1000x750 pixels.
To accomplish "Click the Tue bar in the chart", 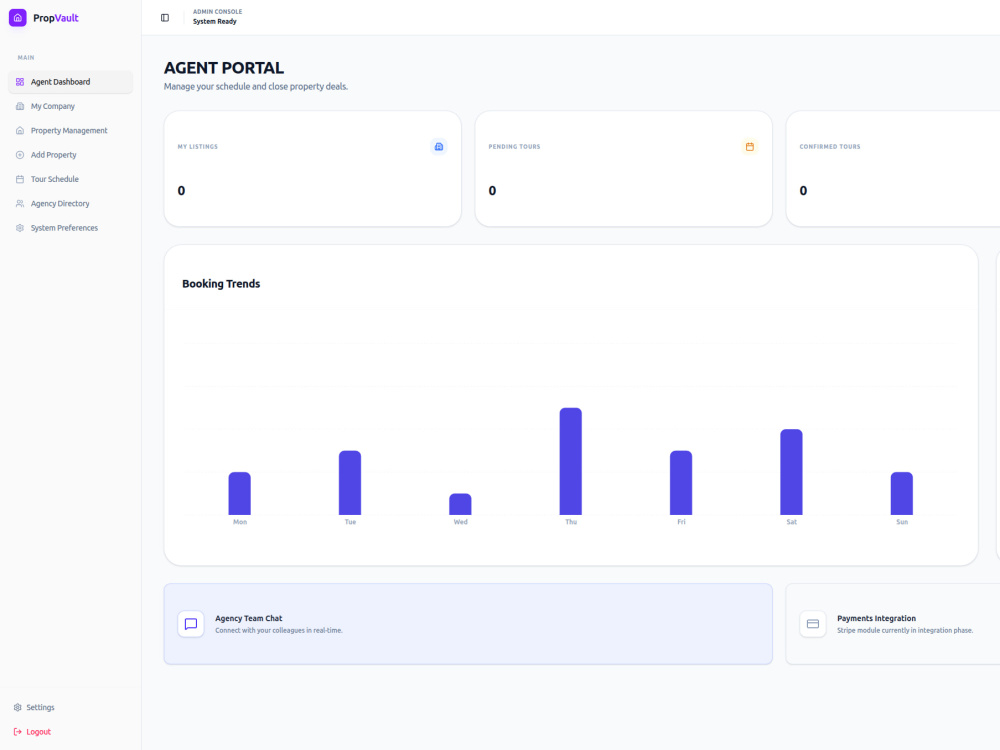I will [x=350, y=483].
